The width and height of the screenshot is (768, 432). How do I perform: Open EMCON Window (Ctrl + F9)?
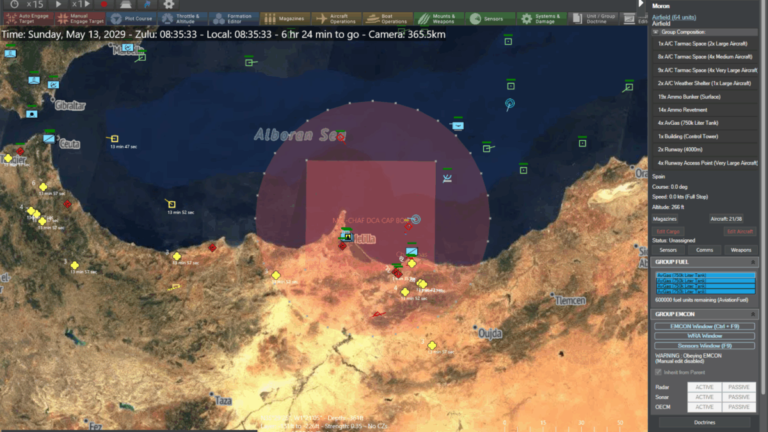click(x=704, y=326)
